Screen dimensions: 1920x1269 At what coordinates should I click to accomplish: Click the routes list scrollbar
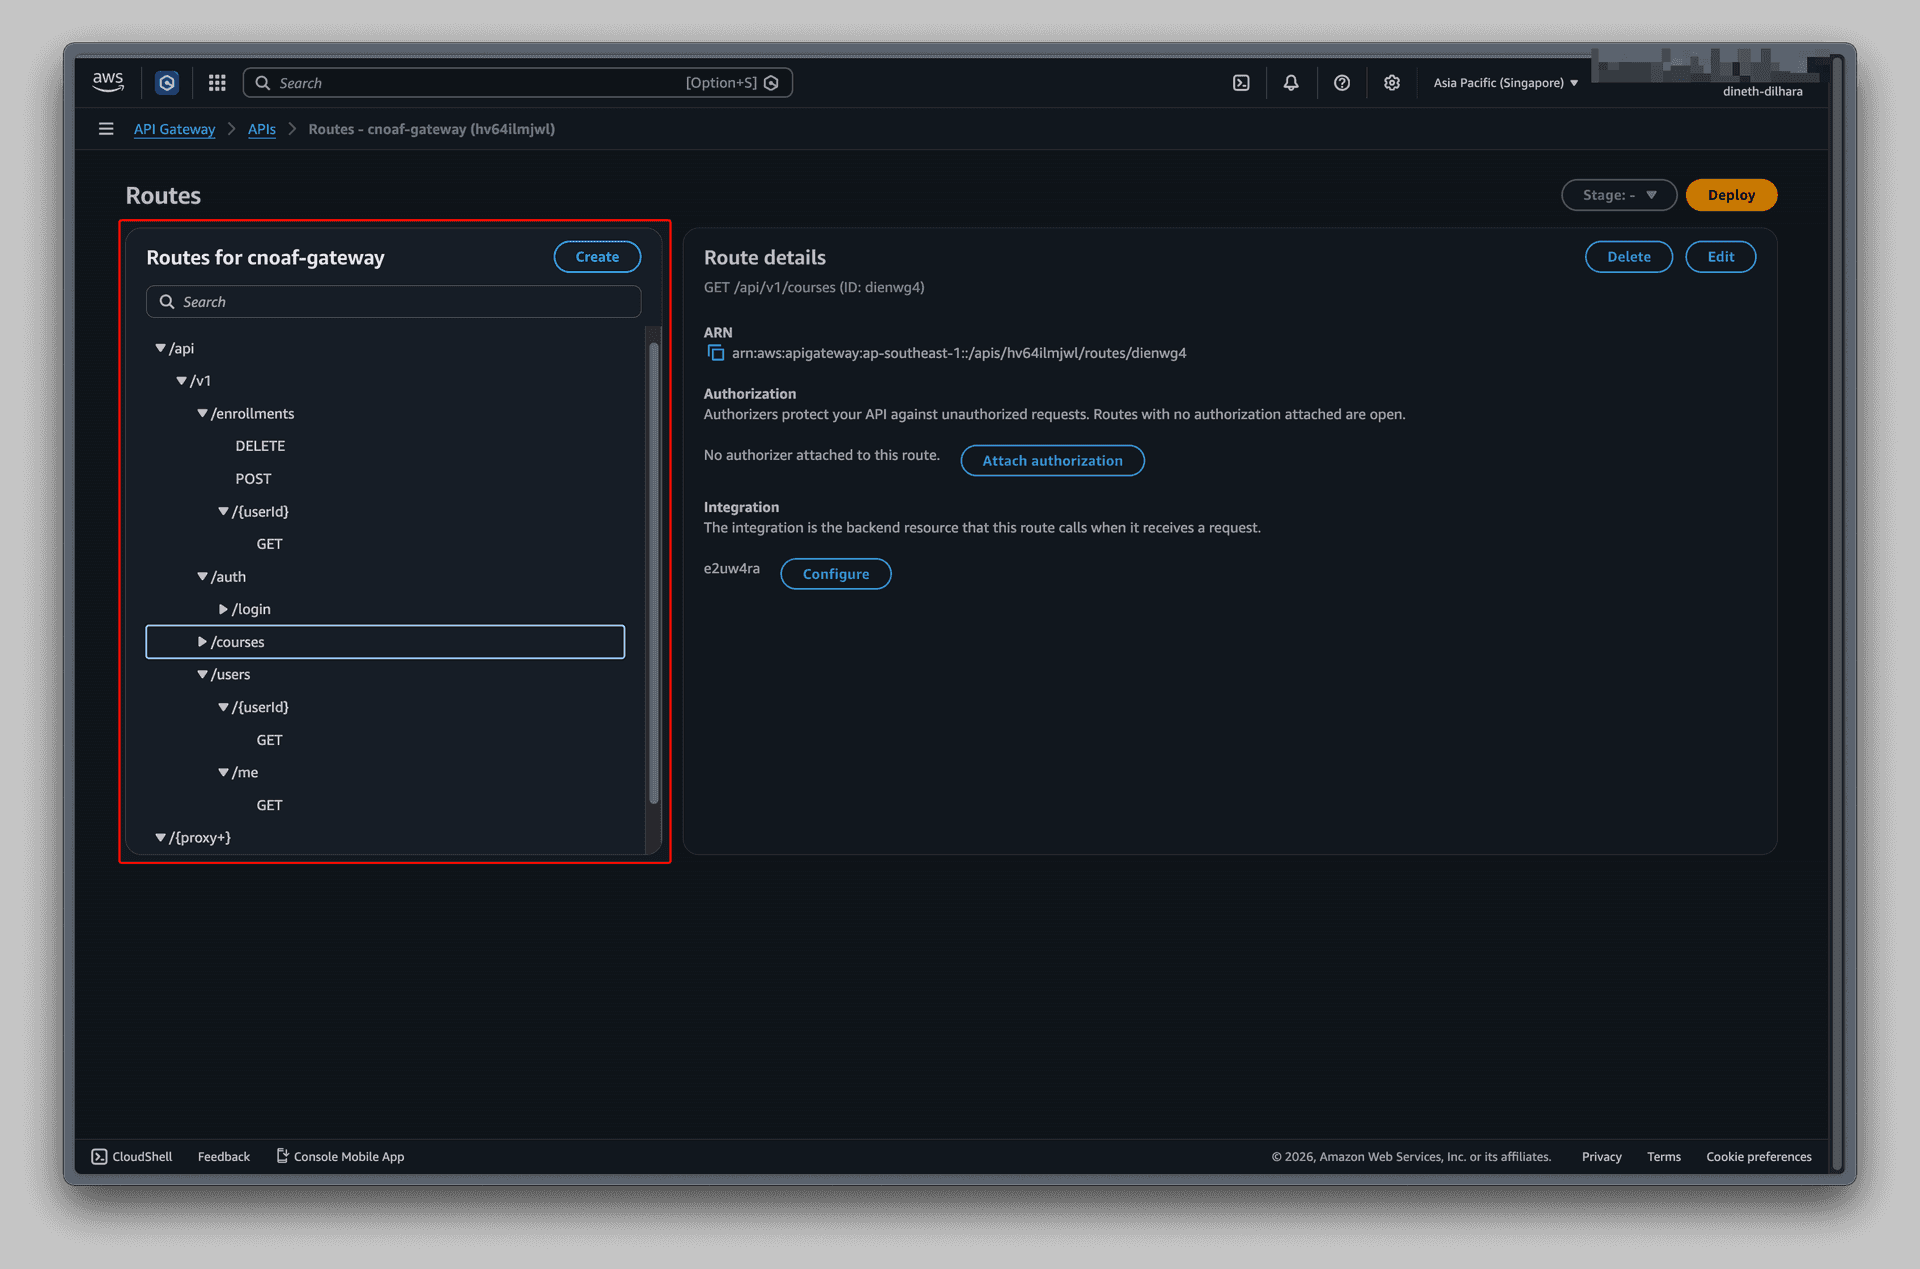tap(654, 573)
